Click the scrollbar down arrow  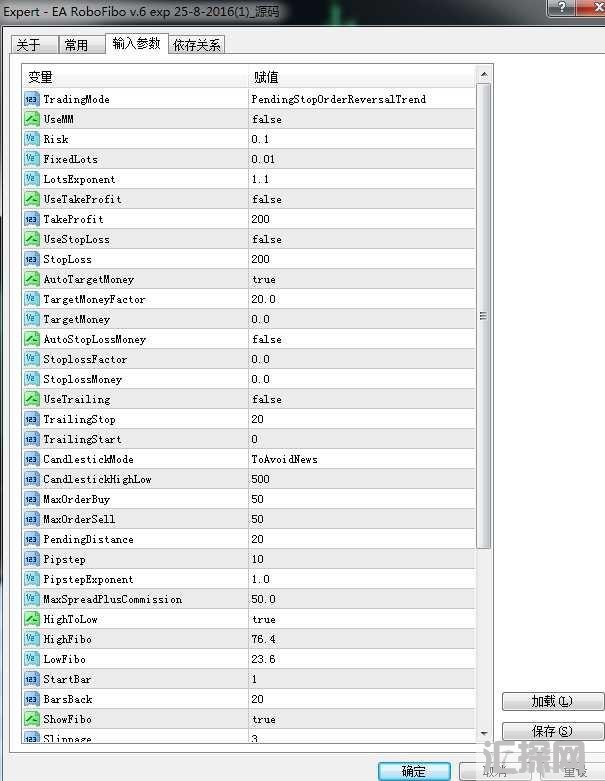(484, 734)
